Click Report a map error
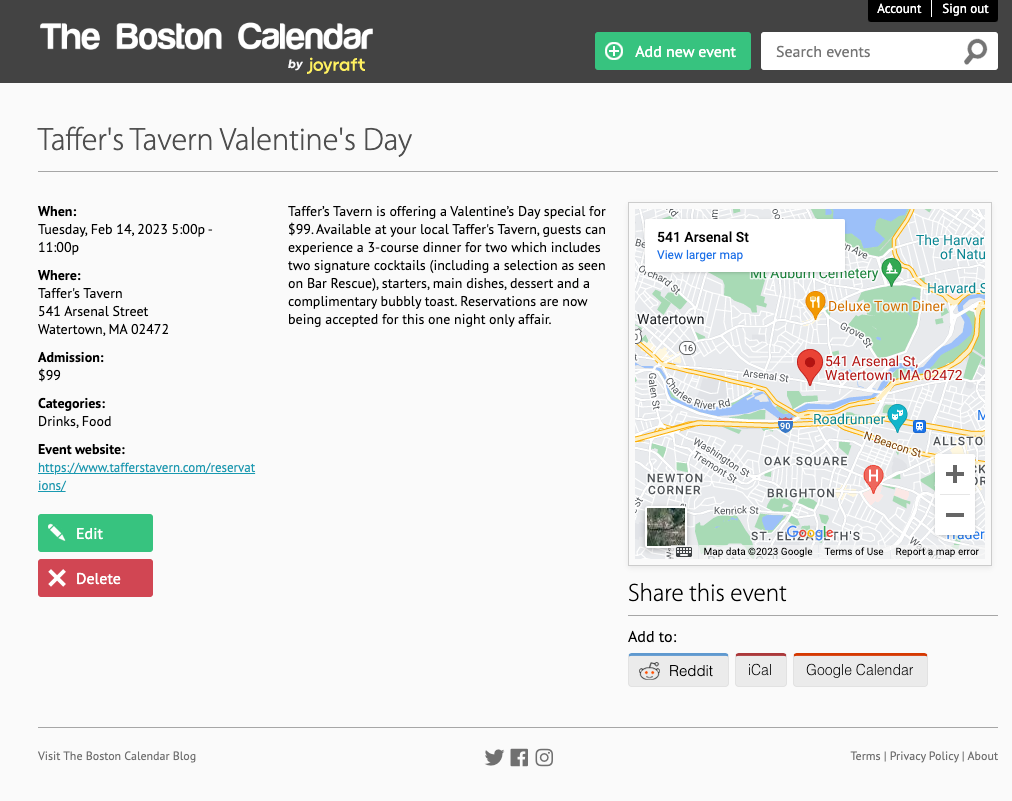 [x=936, y=552]
